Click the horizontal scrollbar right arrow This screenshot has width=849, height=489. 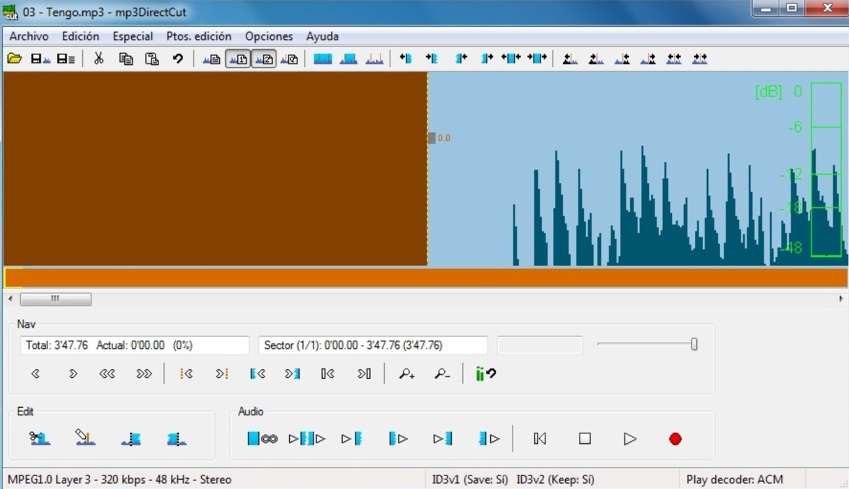(x=841, y=299)
